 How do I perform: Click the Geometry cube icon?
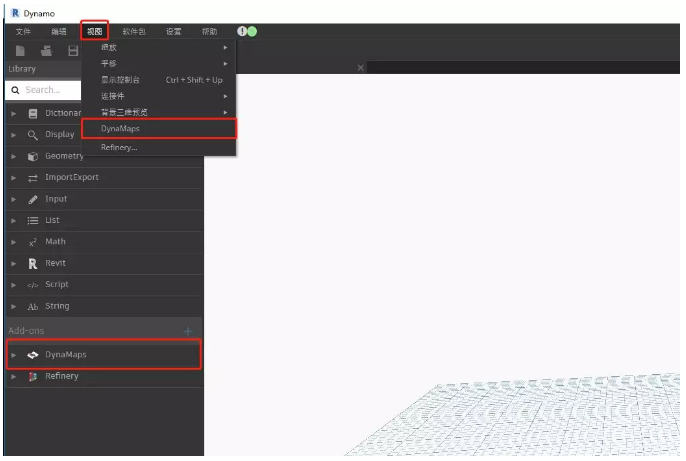click(x=33, y=156)
